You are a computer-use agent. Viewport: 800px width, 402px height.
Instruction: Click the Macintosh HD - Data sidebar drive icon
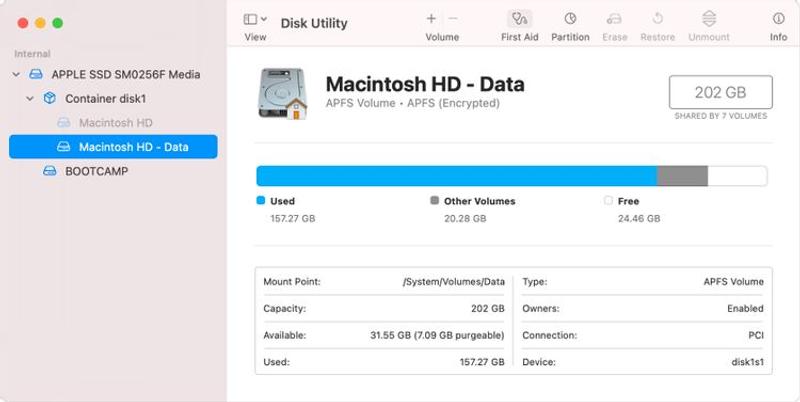63,147
